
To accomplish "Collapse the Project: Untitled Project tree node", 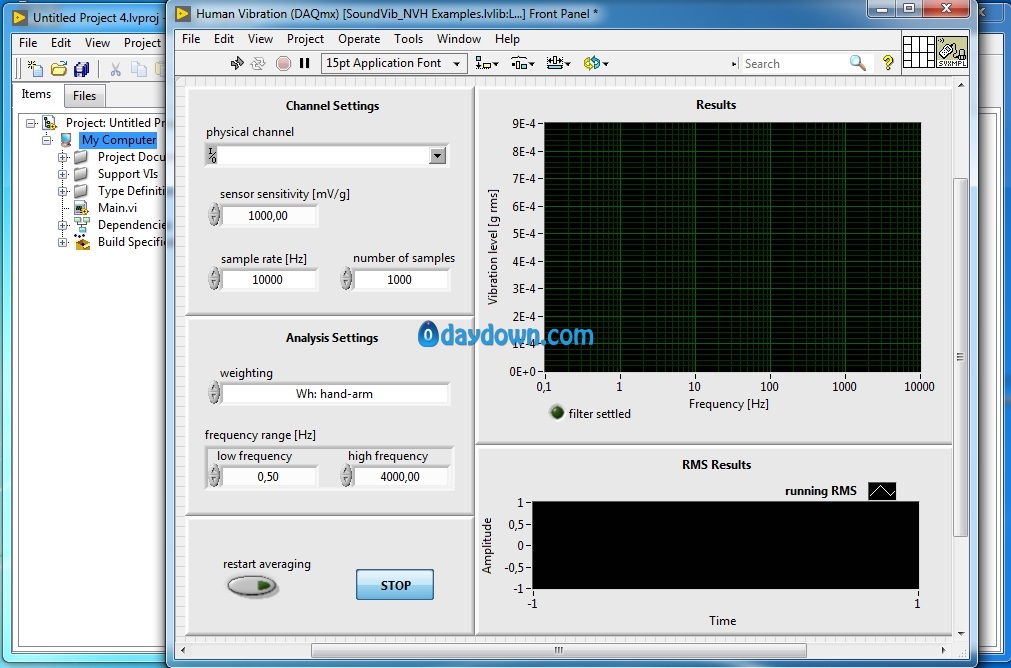I will coord(30,123).
